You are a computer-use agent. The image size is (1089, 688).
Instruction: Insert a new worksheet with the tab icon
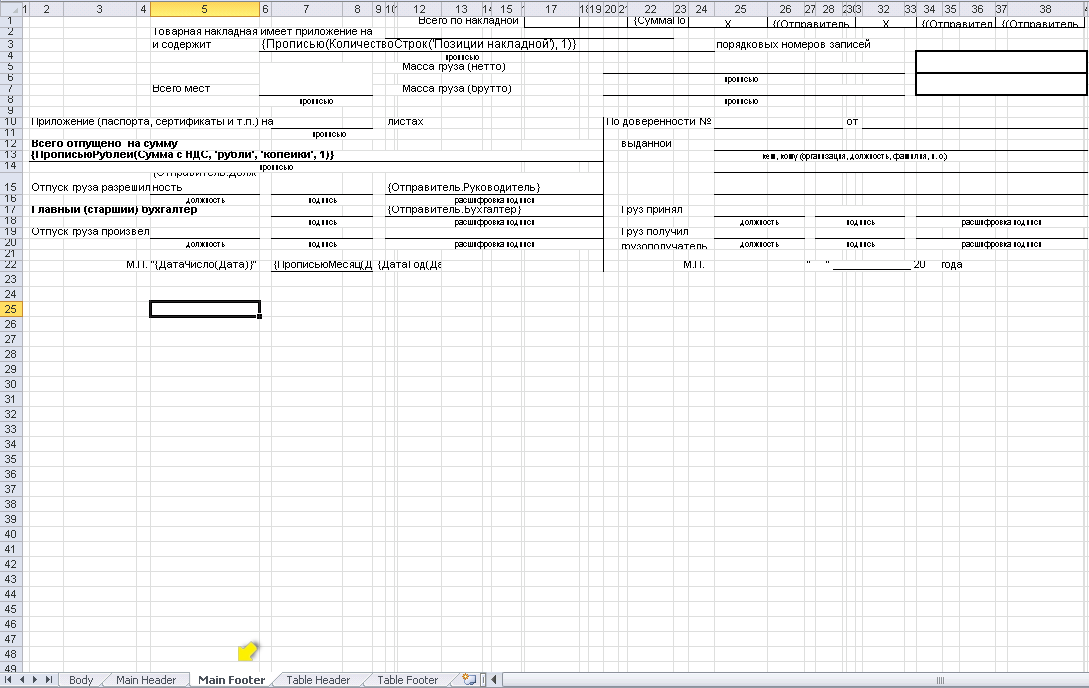pos(468,680)
